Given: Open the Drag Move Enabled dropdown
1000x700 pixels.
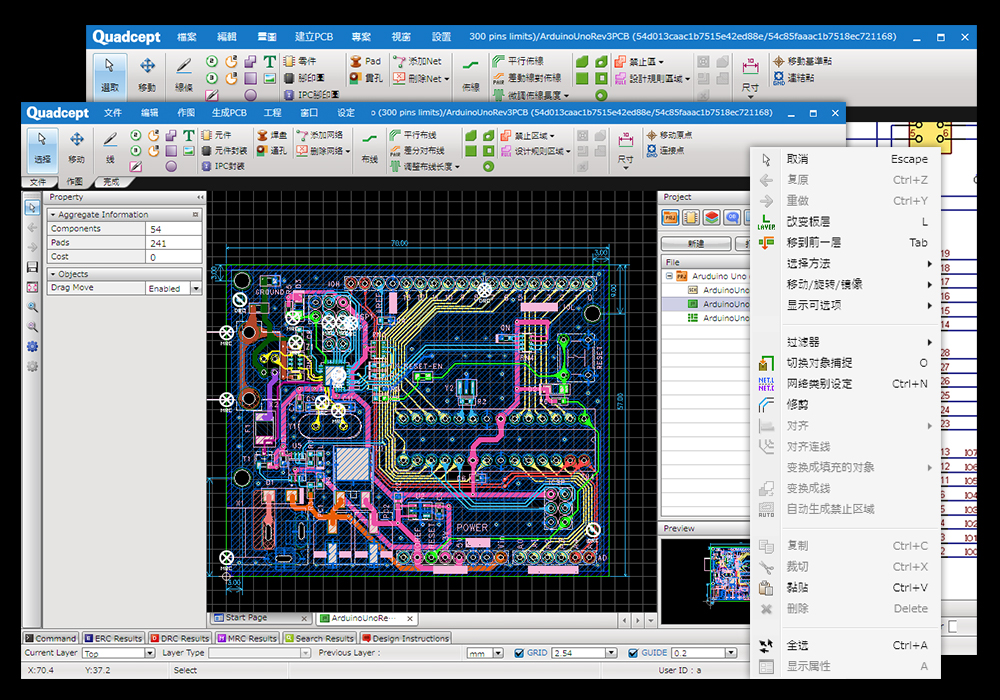Looking at the screenshot, I should 196,288.
